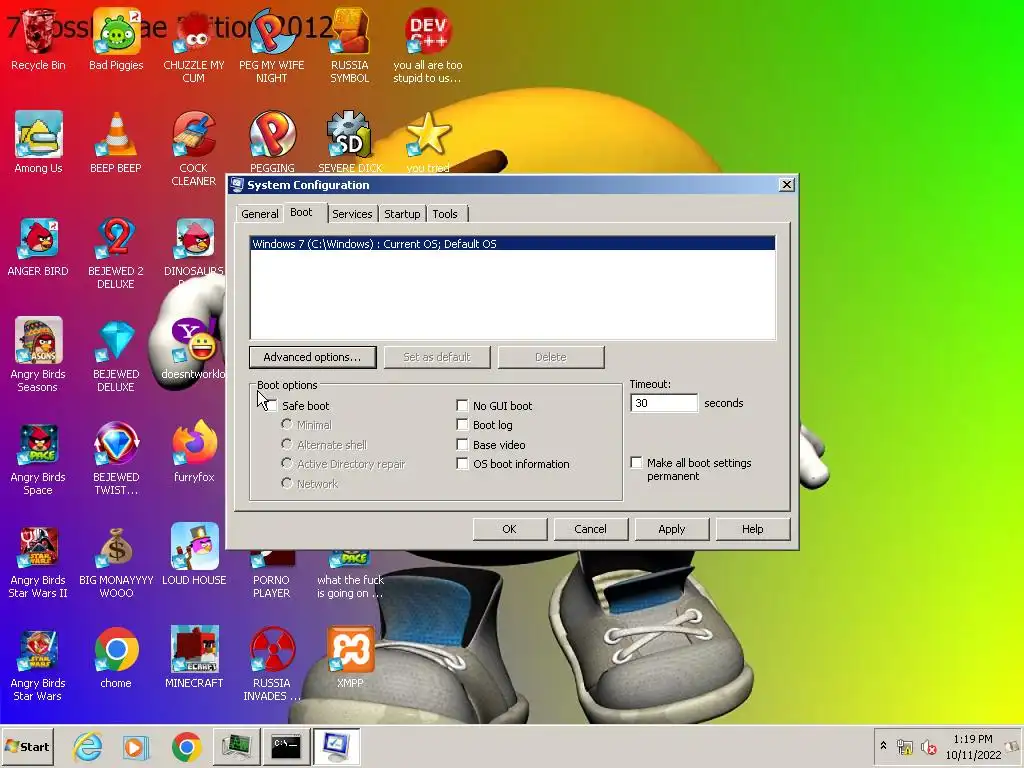The height and width of the screenshot is (768, 1024).
Task: Select the Alternate shell radio button
Action: (x=286, y=444)
